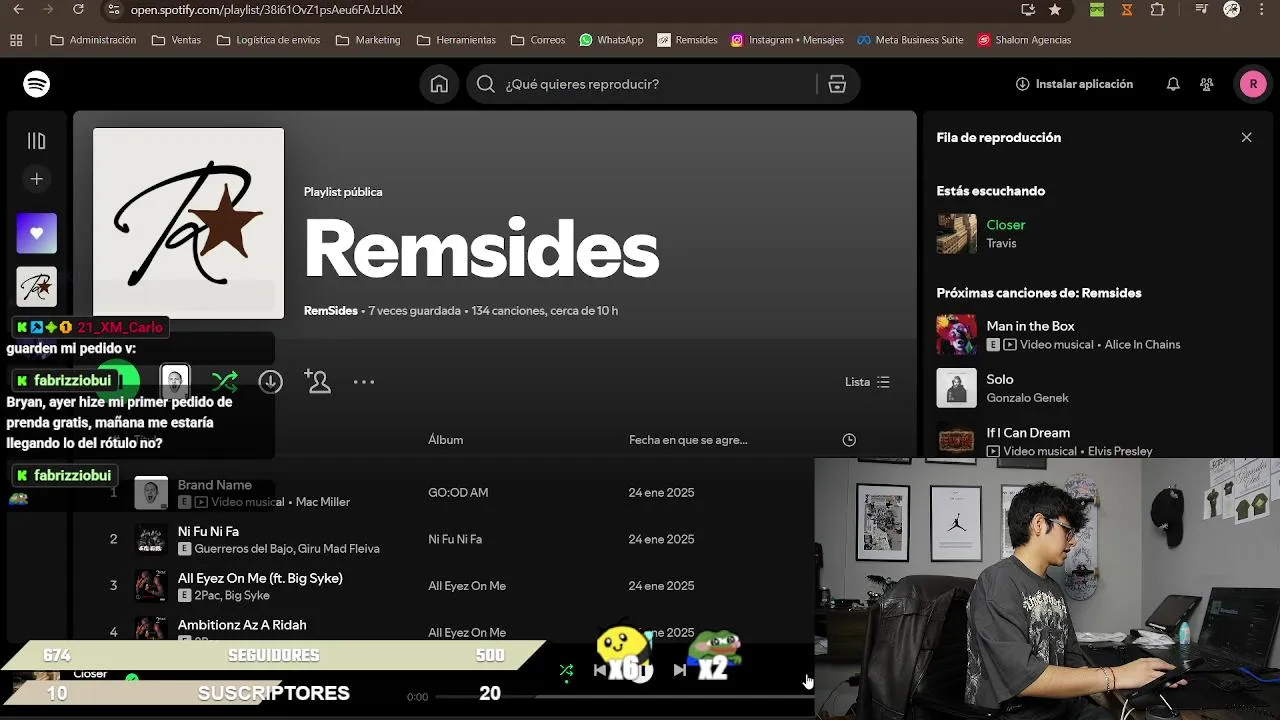Go to Spotify home via house icon
The image size is (1280, 720).
pos(439,84)
